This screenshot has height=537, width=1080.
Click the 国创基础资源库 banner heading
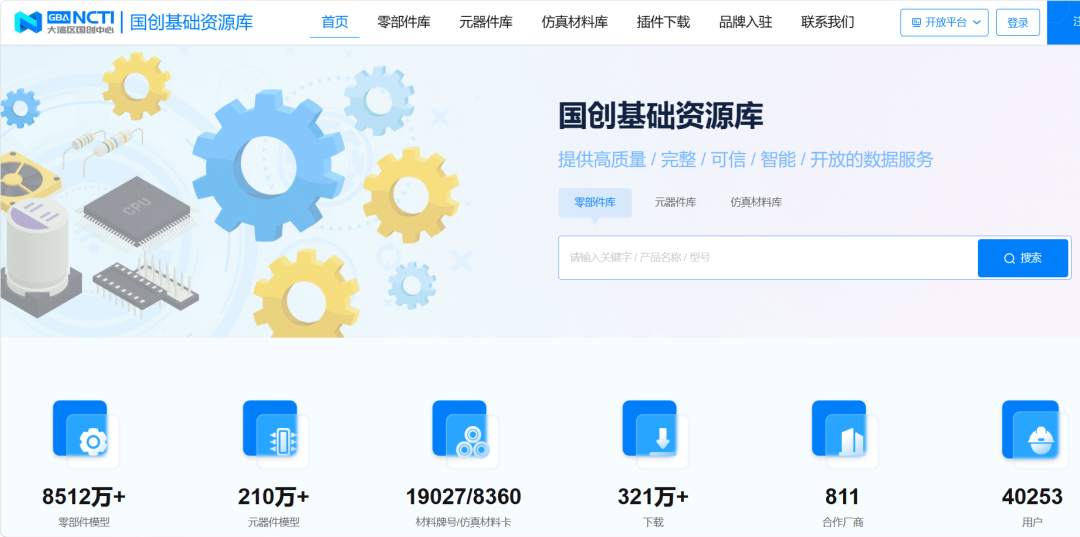pos(661,116)
